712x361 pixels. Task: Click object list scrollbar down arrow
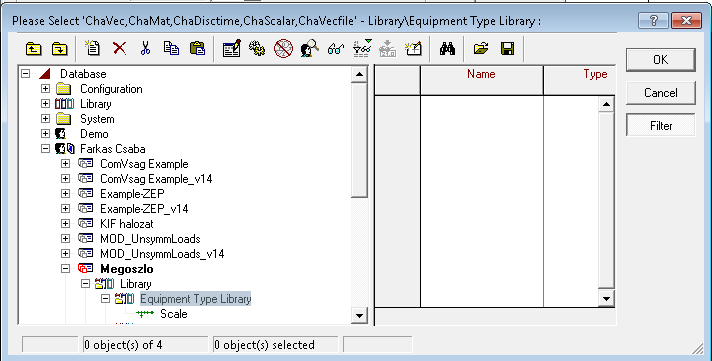click(606, 298)
